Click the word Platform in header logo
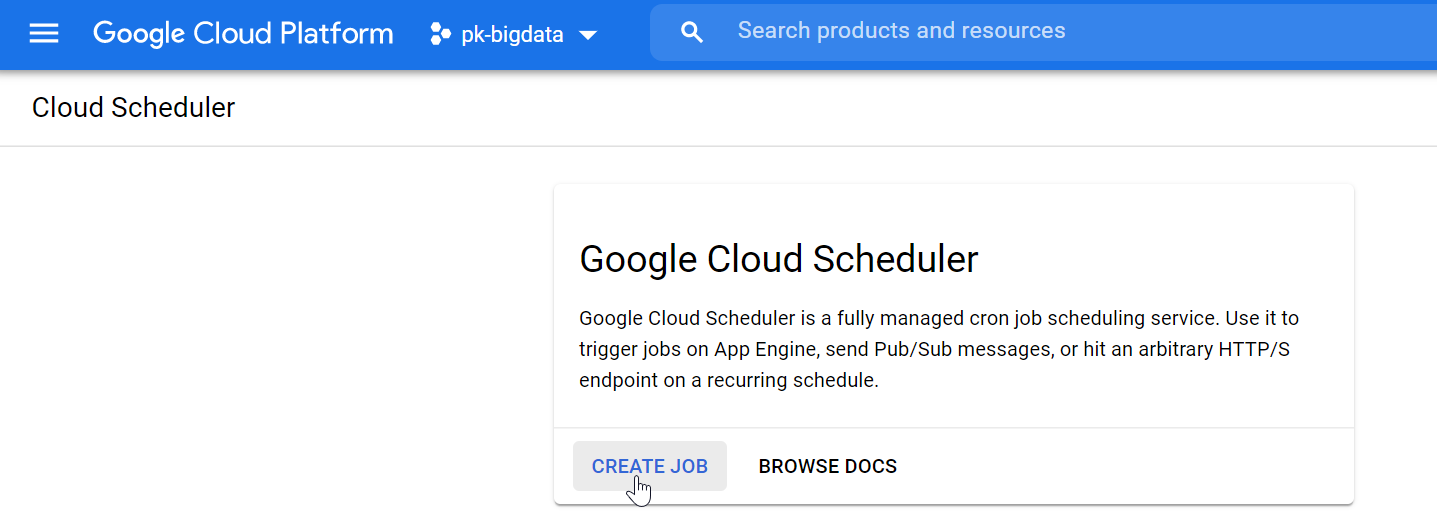This screenshot has width=1437, height=524. click(x=336, y=34)
